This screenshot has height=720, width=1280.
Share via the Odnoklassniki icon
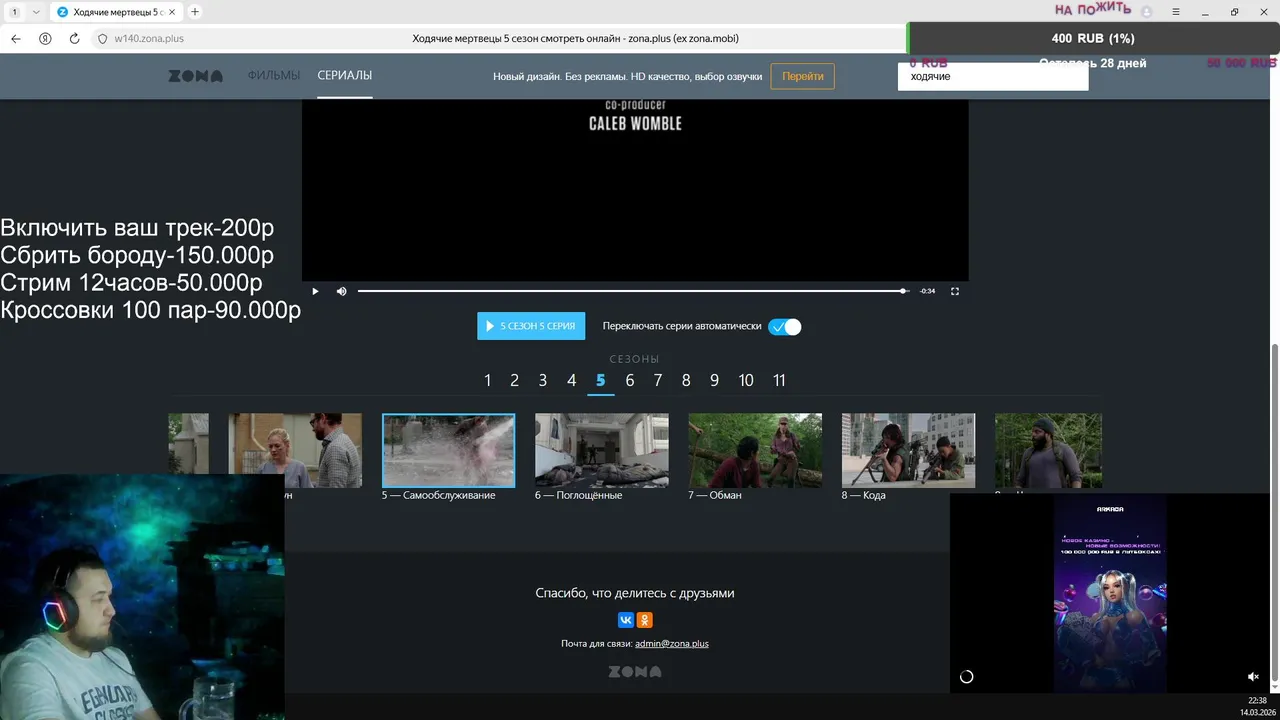pos(645,620)
